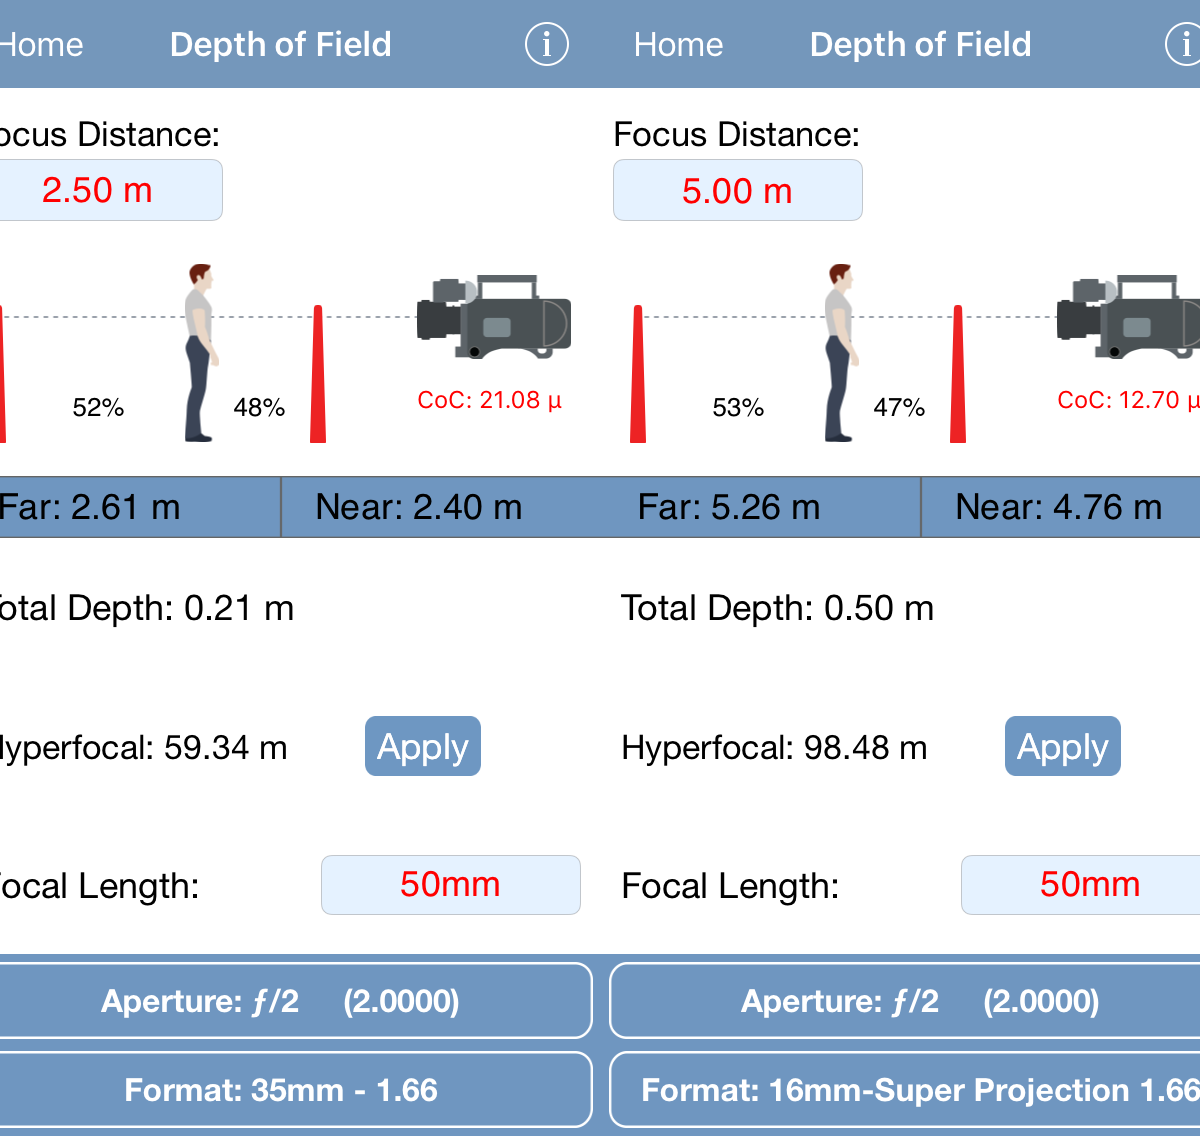Change right panel 50mm focal length
1200x1136 pixels.
(1081, 885)
